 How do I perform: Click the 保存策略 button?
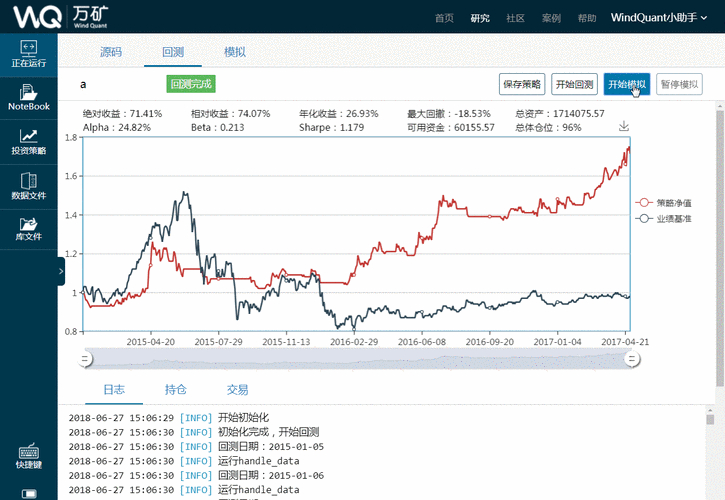pyautogui.click(x=522, y=85)
